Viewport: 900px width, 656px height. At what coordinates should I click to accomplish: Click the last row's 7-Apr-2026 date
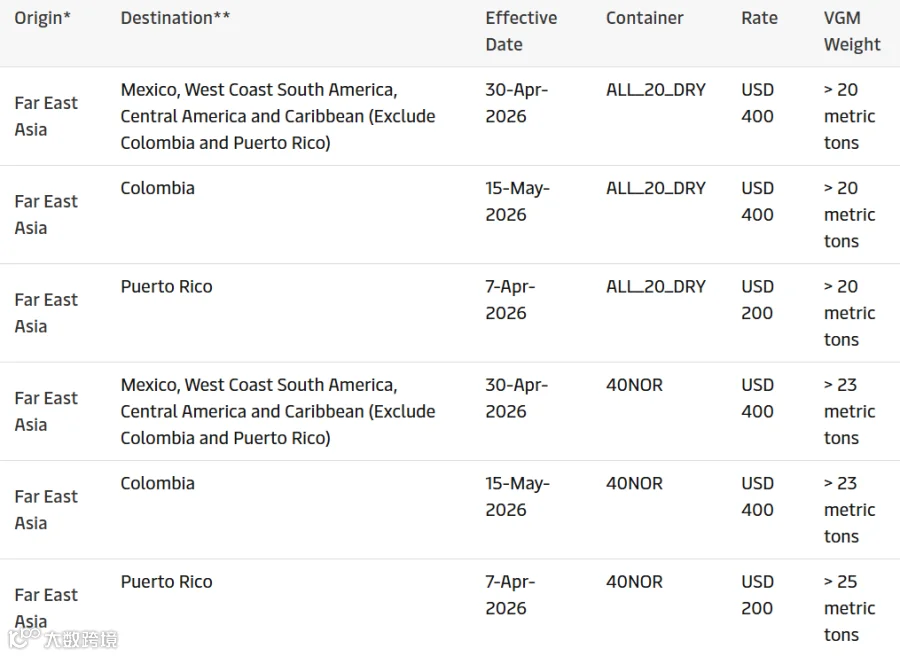pos(510,595)
